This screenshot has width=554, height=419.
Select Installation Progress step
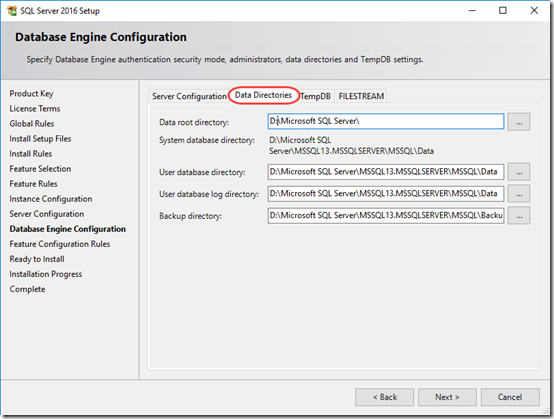click(46, 274)
